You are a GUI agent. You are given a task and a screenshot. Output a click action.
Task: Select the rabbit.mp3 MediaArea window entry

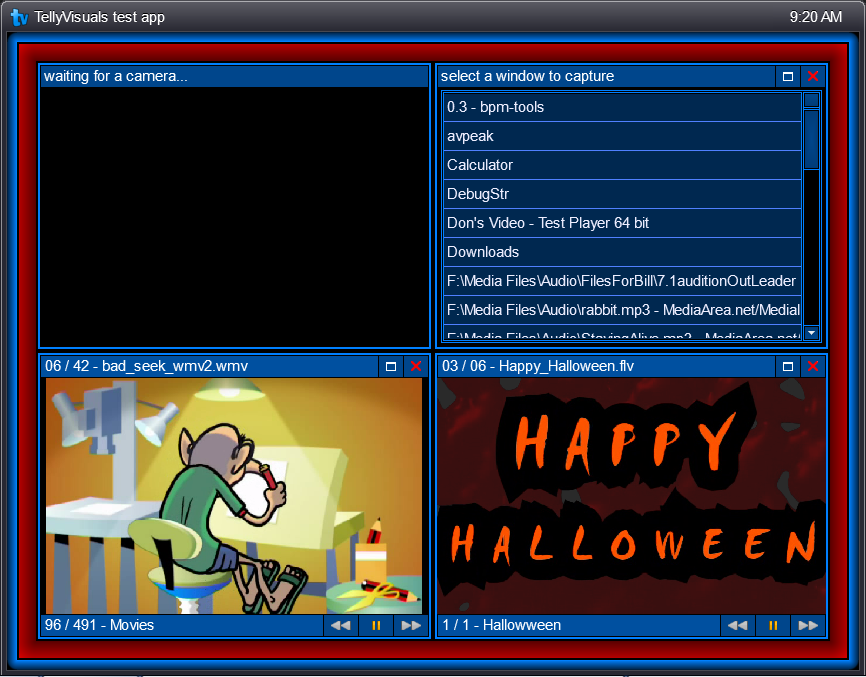(x=622, y=310)
